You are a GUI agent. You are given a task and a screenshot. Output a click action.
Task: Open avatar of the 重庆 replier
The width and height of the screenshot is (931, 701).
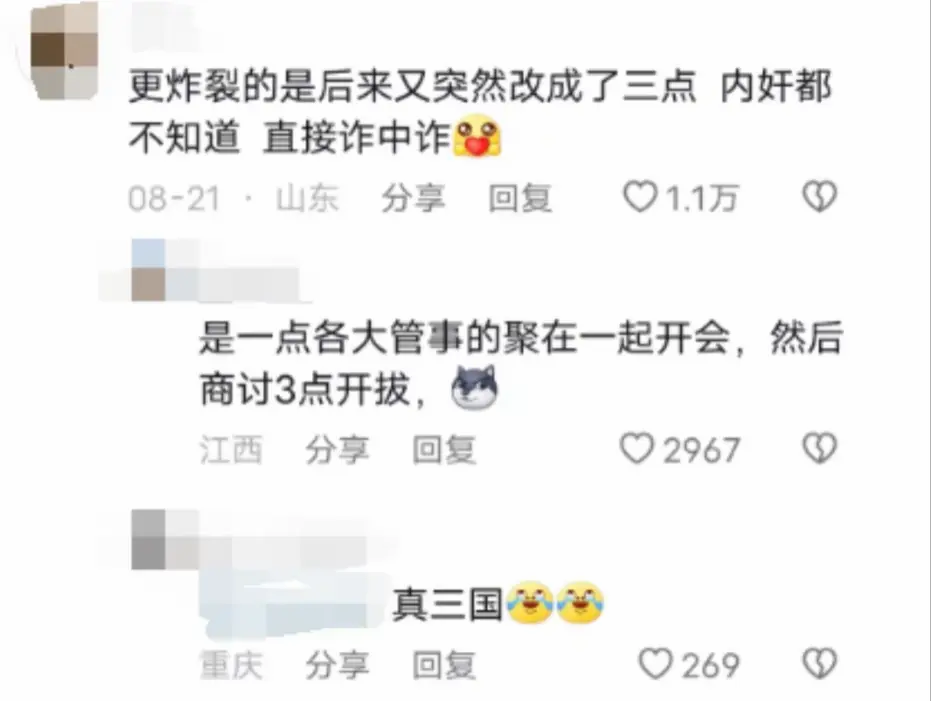[148, 539]
